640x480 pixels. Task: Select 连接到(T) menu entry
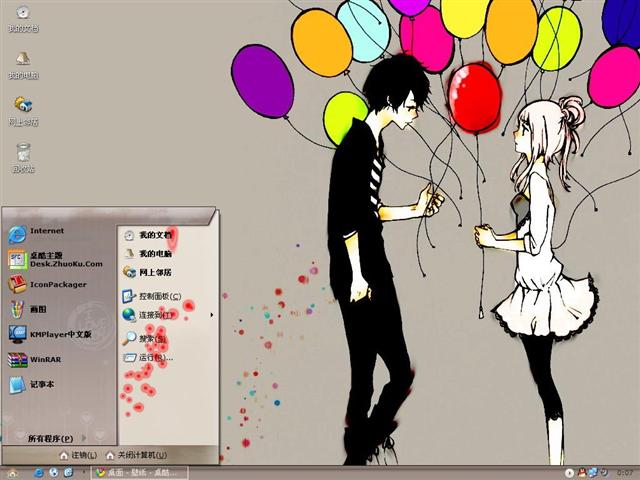(148, 315)
